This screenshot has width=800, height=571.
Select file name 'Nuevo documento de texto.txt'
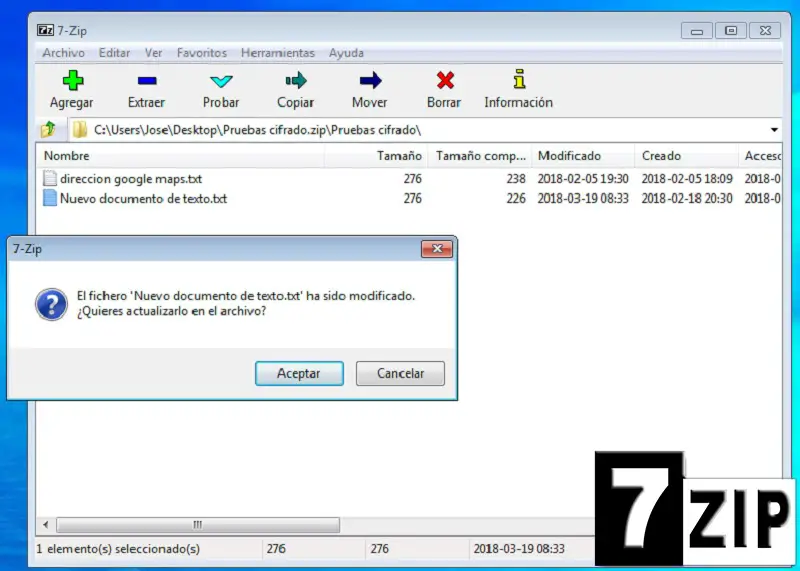pos(143,198)
